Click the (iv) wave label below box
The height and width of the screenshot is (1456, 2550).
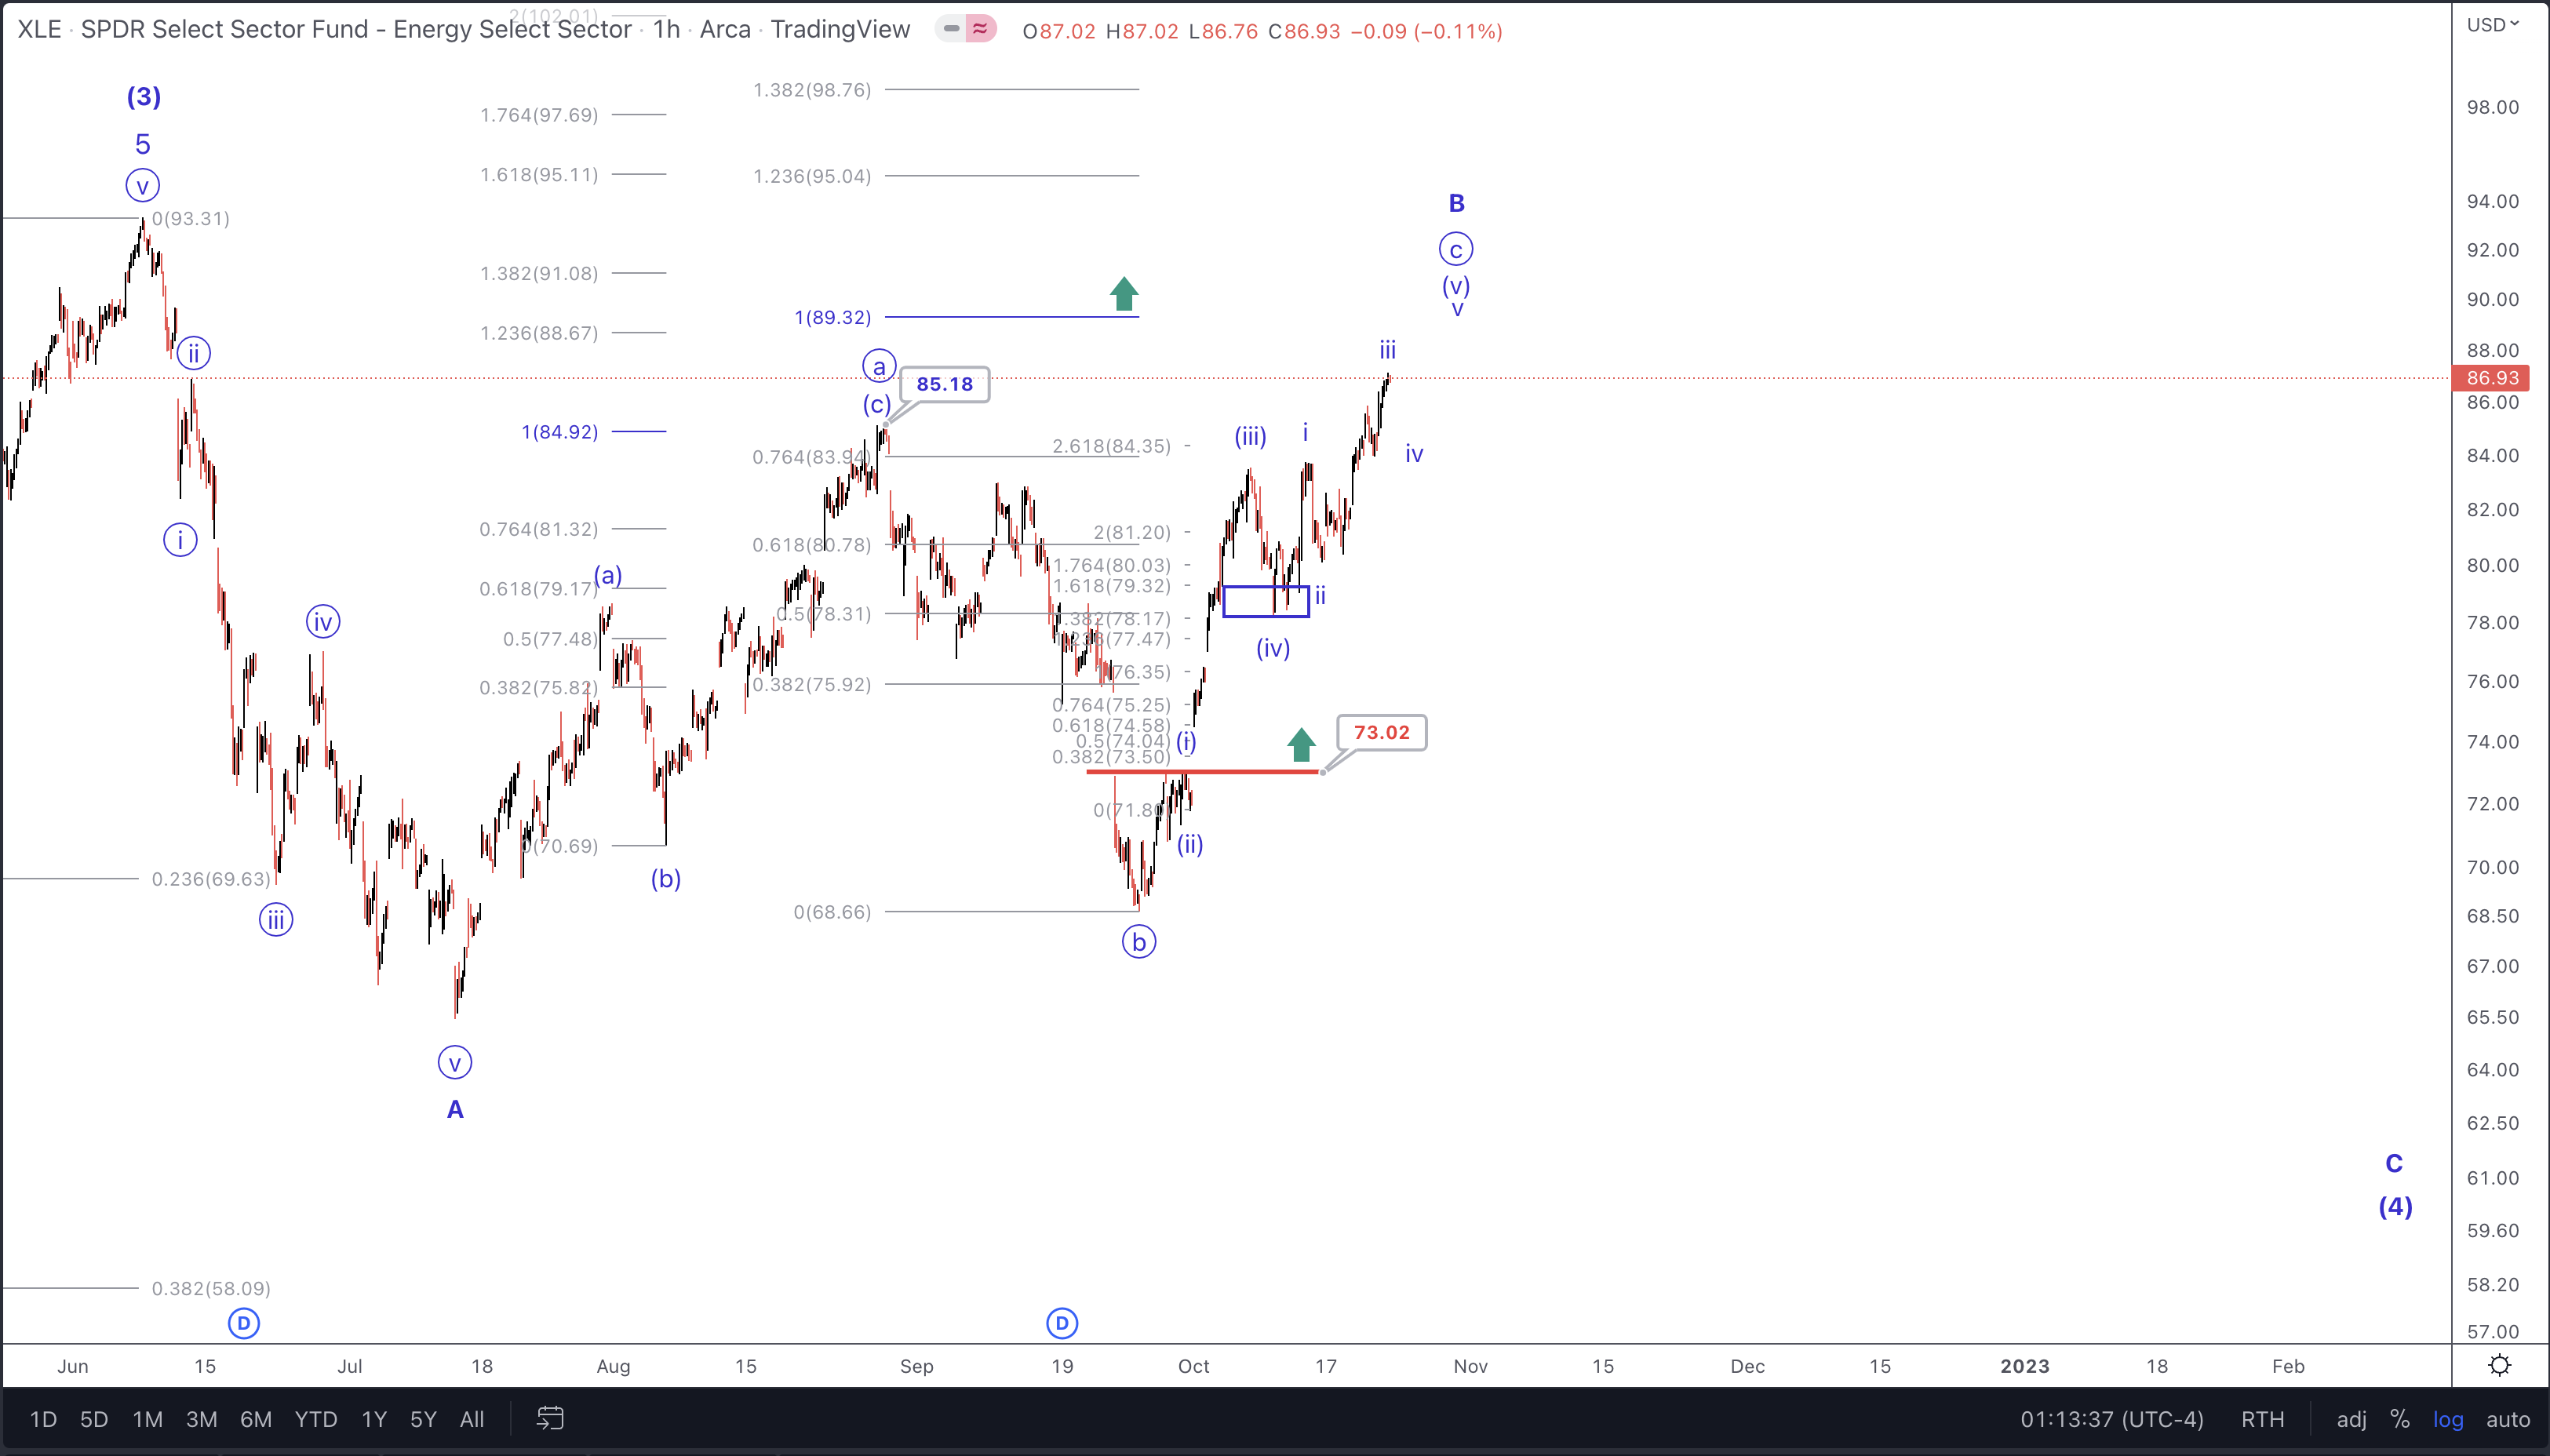tap(1273, 648)
